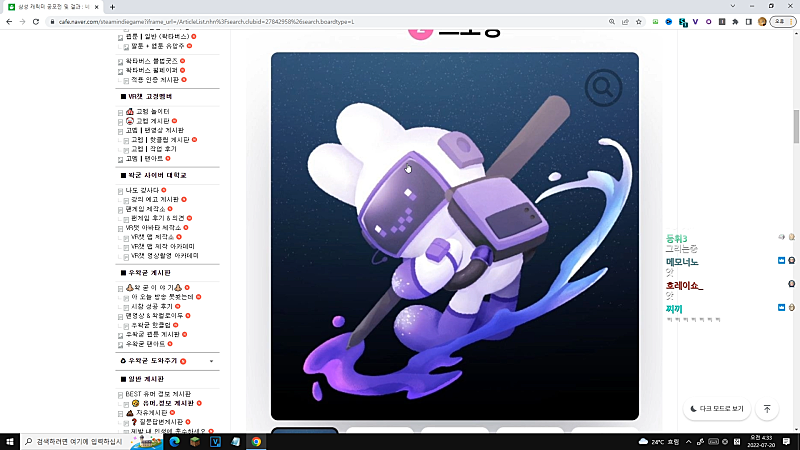Click the taskbar weather widget
Screen dimensions: 800x450
pyautogui.click(x=659, y=442)
